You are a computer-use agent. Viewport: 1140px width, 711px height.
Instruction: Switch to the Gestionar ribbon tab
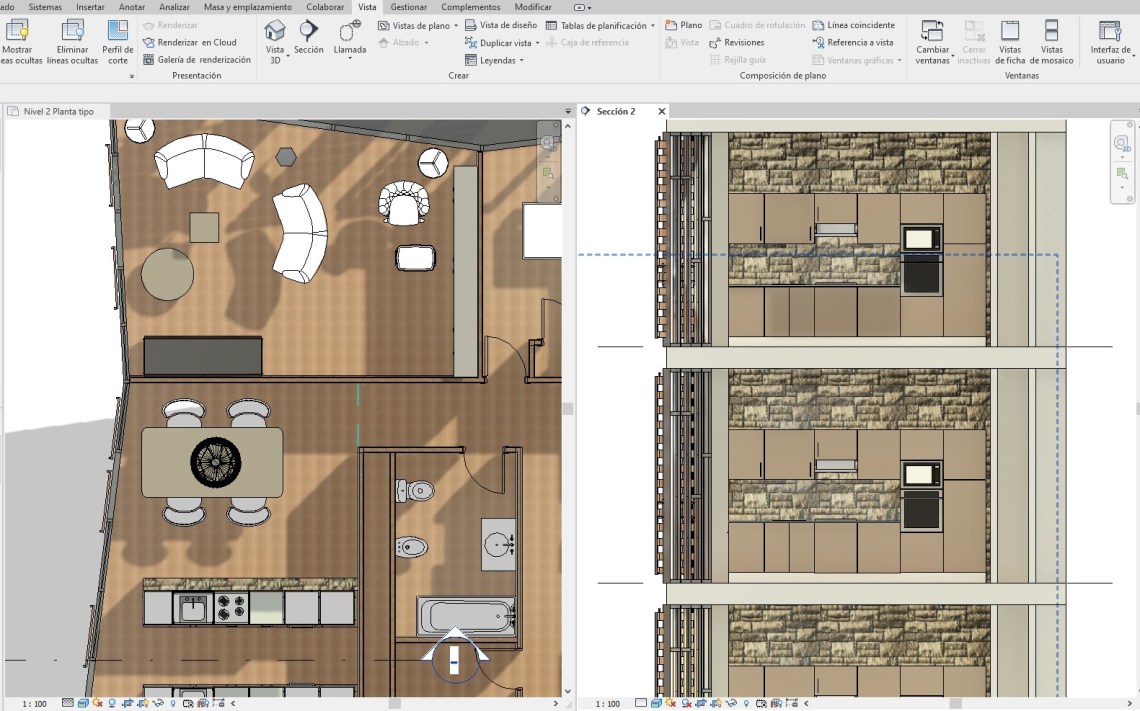[408, 7]
